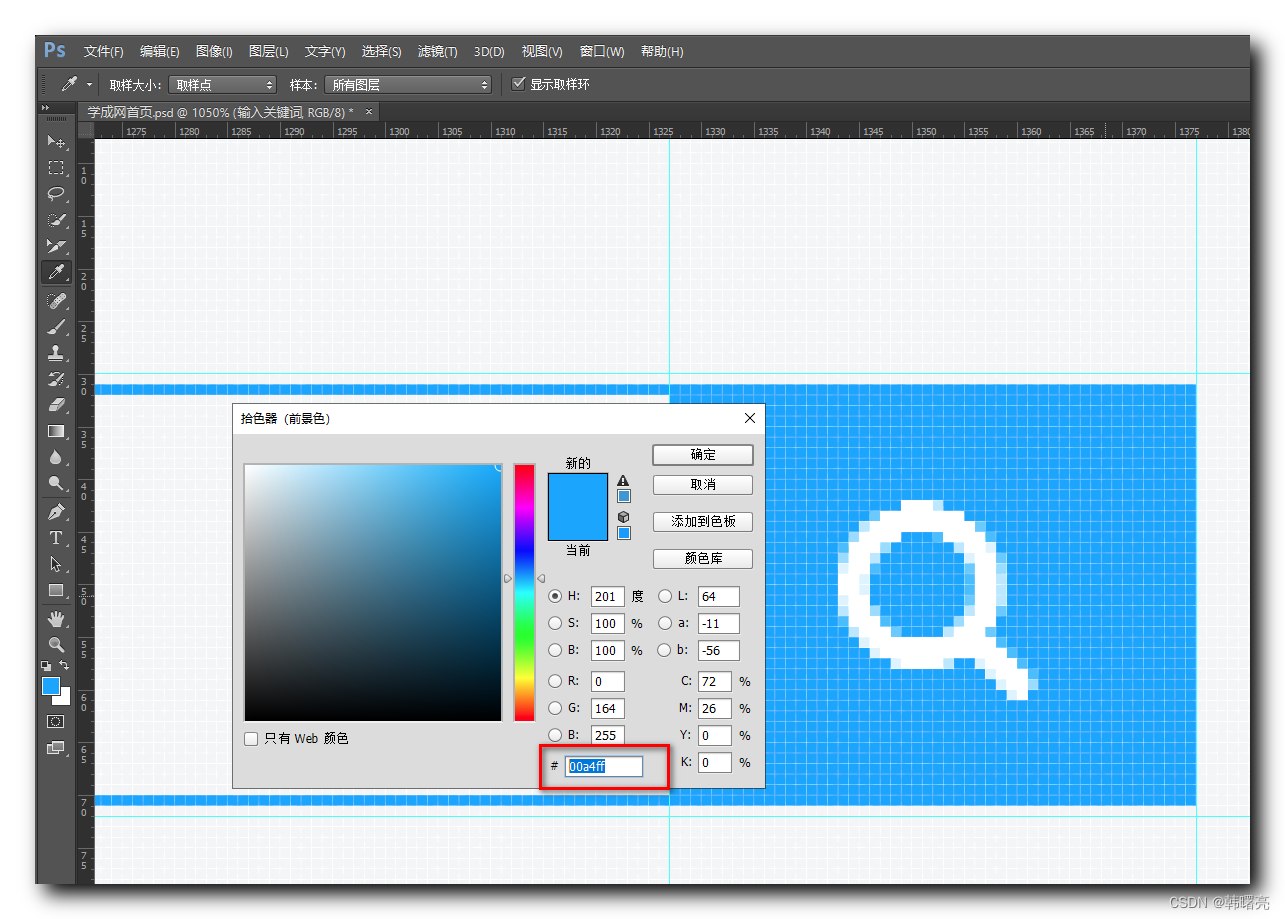Open the 取样大小 dropdown
The width and height of the screenshot is (1285, 919).
tap(222, 85)
